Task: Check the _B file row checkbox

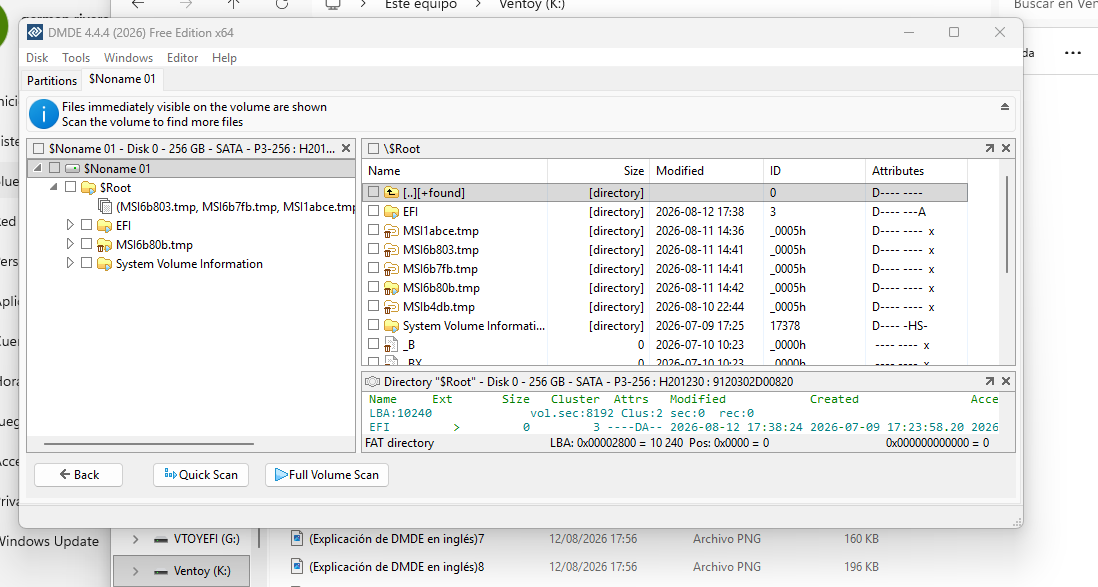Action: [373, 344]
